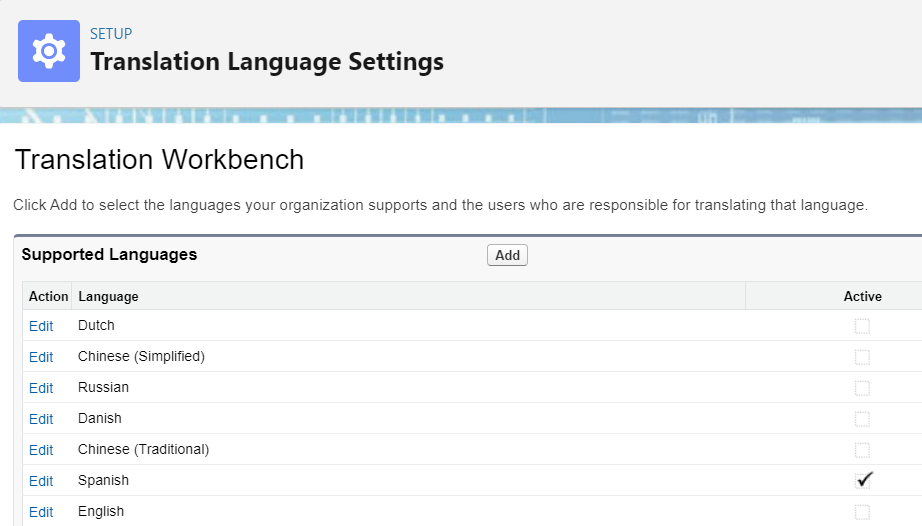Click the Active column header

coord(863,297)
